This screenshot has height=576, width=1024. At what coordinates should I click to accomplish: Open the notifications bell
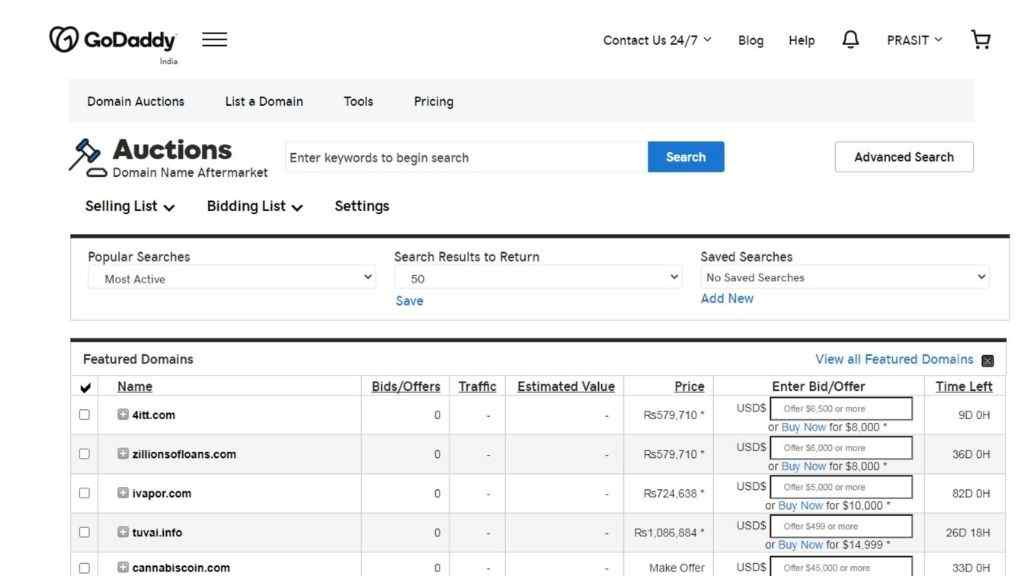(x=850, y=40)
